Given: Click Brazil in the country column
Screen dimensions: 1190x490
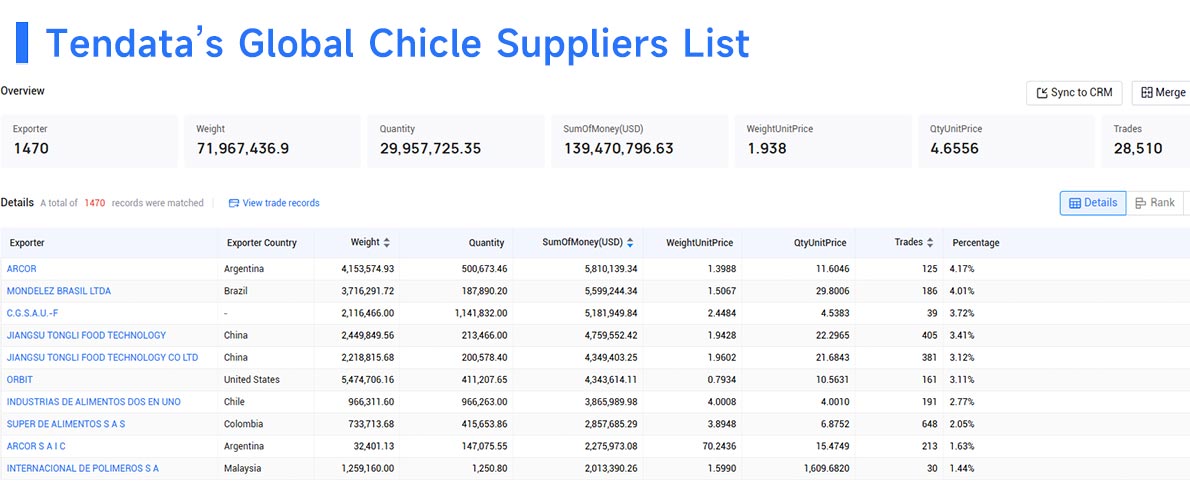Looking at the screenshot, I should tap(235, 291).
